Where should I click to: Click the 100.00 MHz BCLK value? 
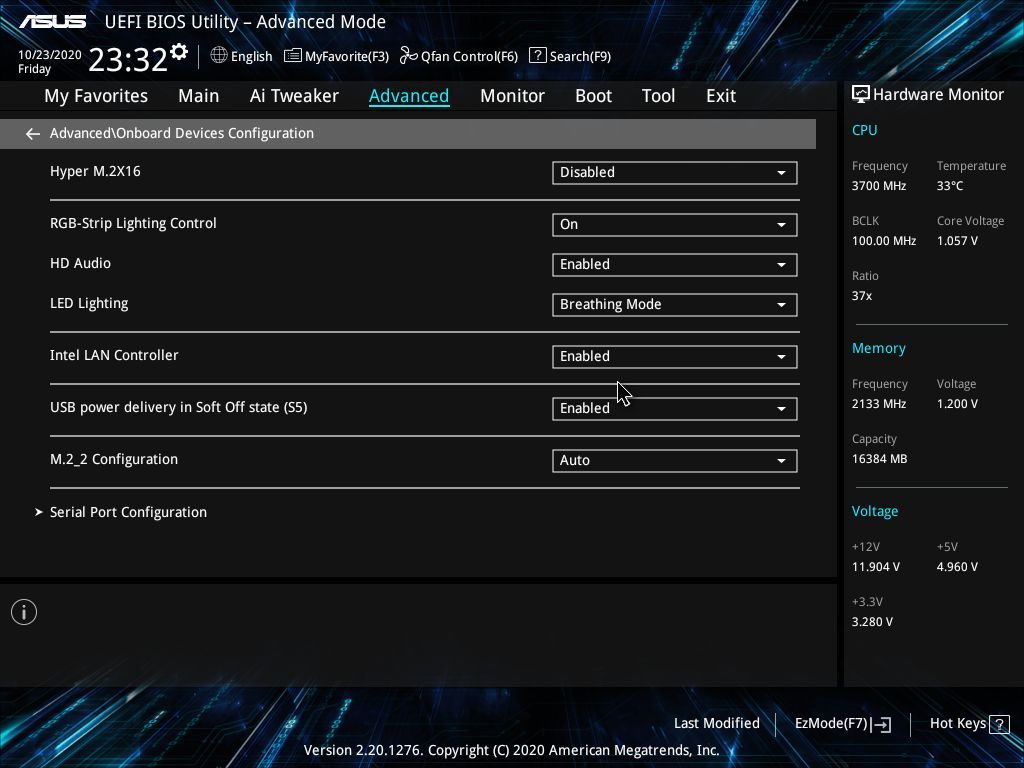pyautogui.click(x=884, y=241)
